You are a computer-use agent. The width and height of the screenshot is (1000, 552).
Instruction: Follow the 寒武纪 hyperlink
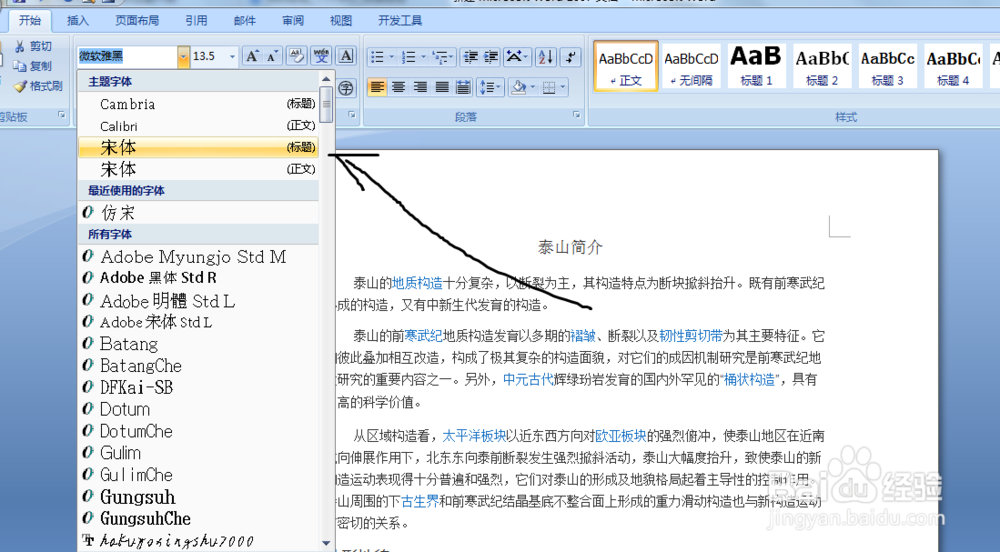pos(423,336)
